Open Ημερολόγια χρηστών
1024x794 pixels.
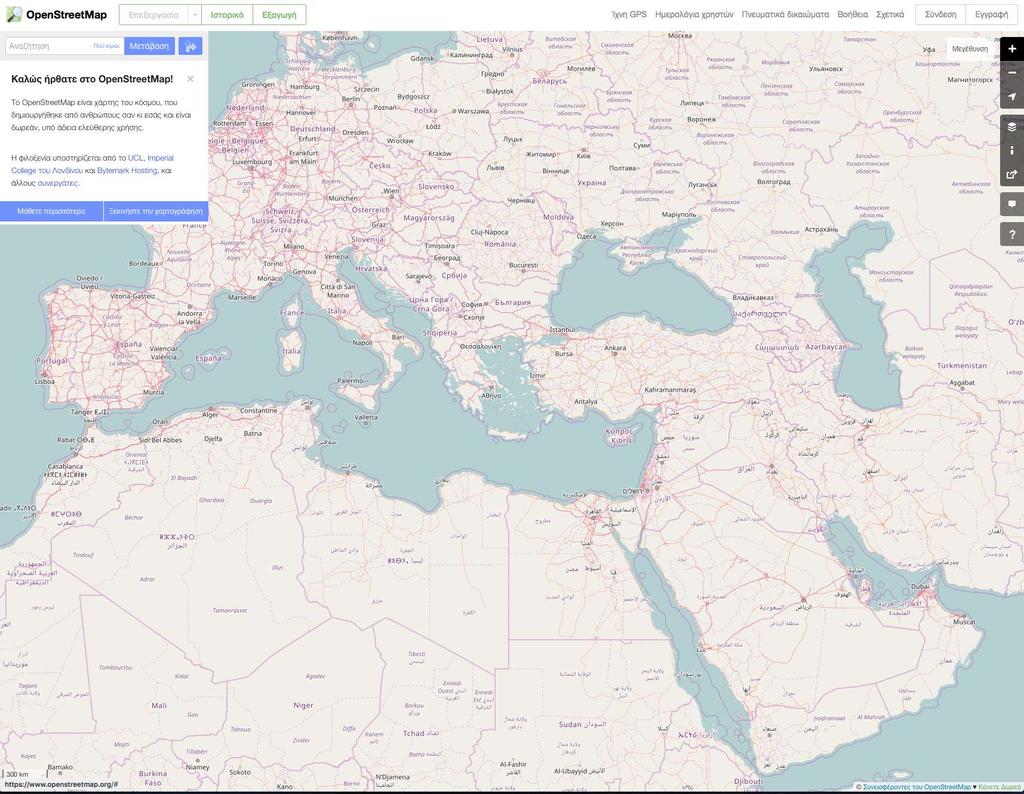click(694, 14)
